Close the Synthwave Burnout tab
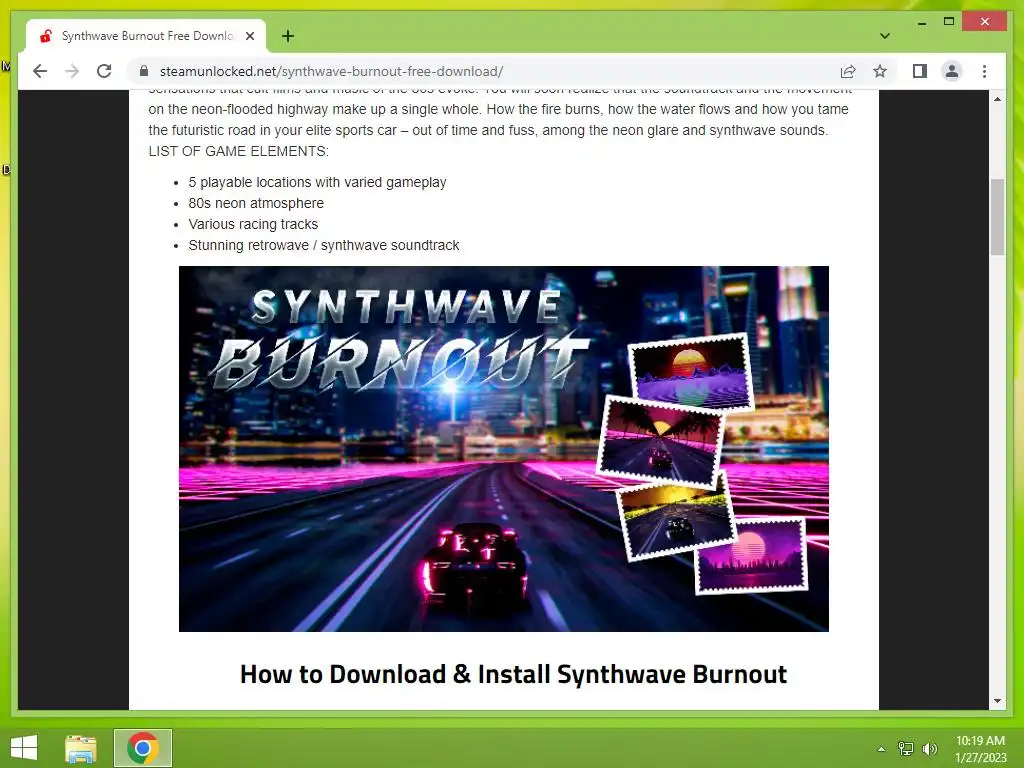Image resolution: width=1024 pixels, height=768 pixels. (249, 36)
